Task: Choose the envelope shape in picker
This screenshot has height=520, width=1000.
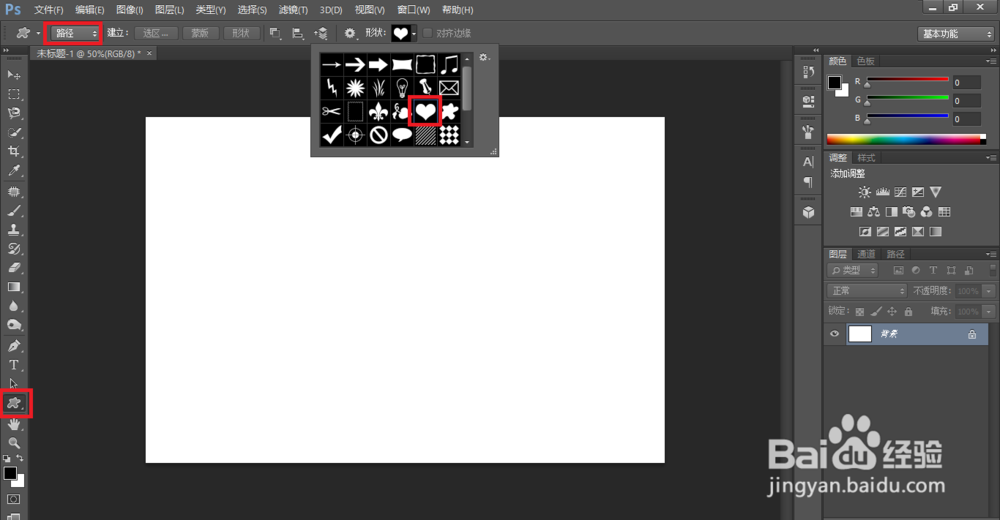Action: (x=449, y=87)
